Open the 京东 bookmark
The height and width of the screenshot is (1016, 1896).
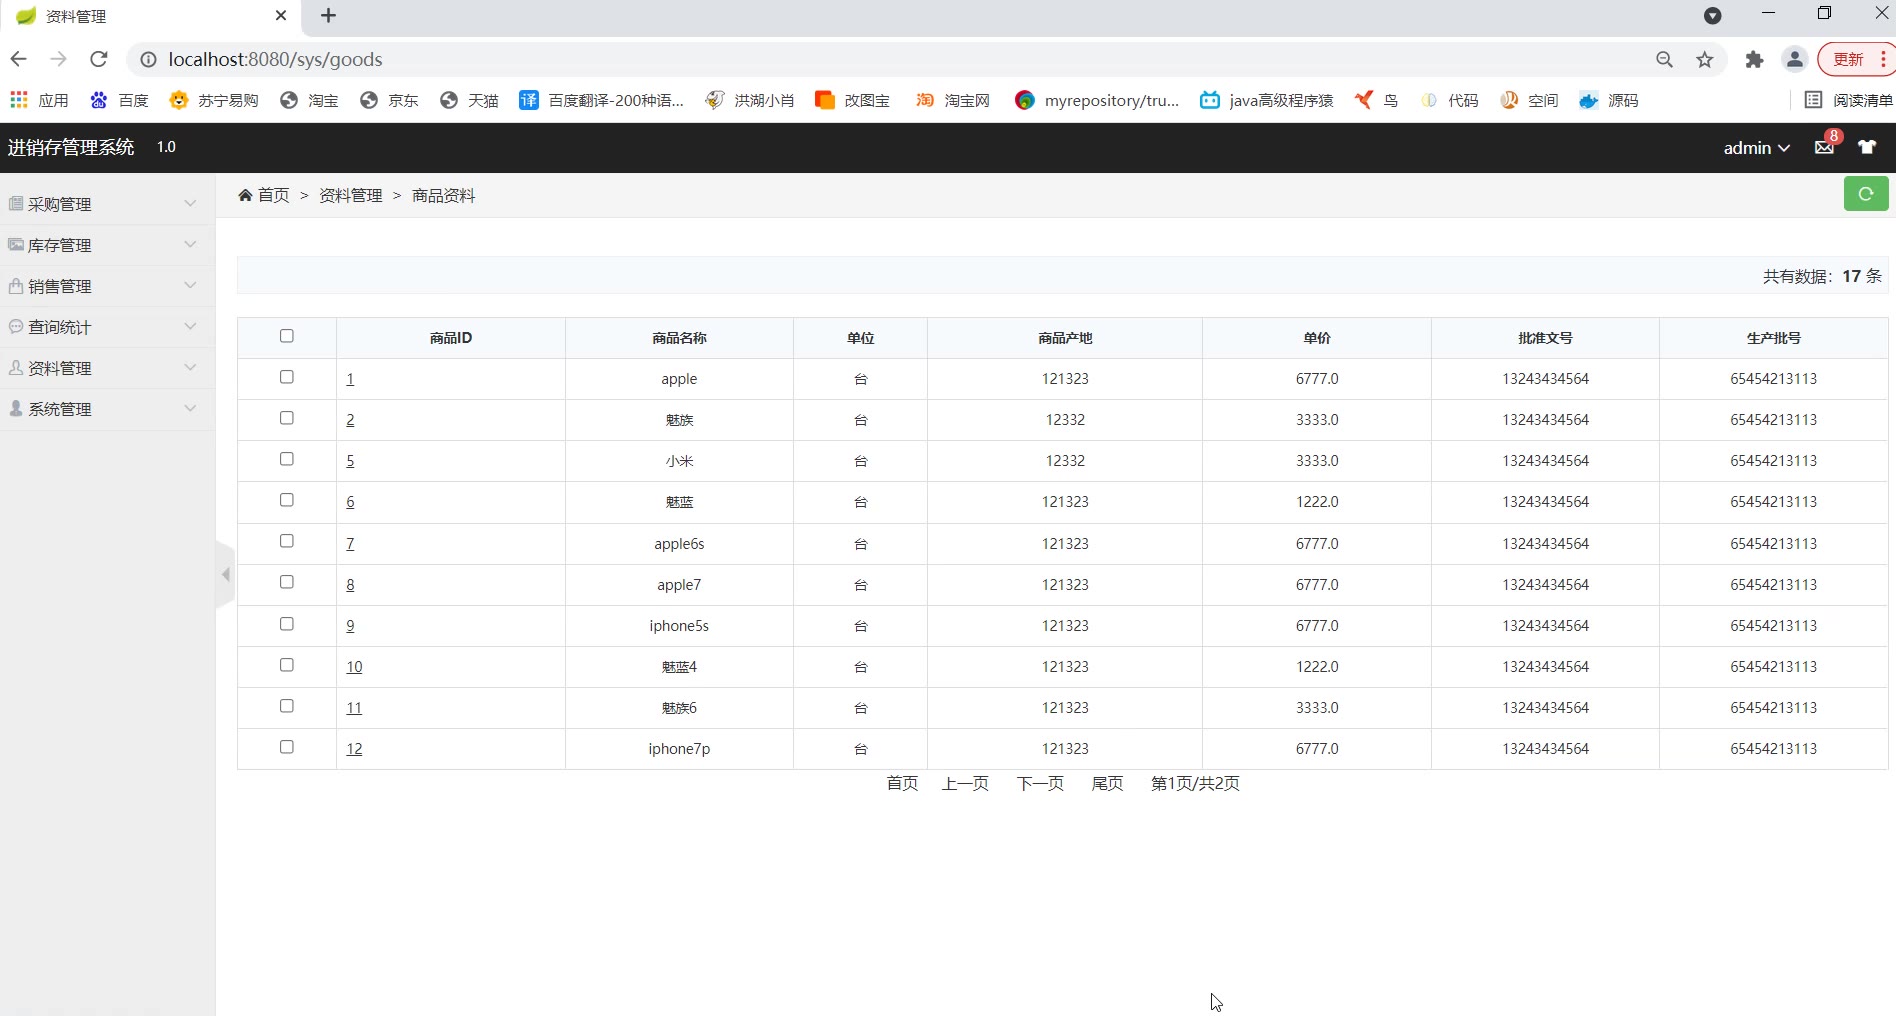point(389,100)
